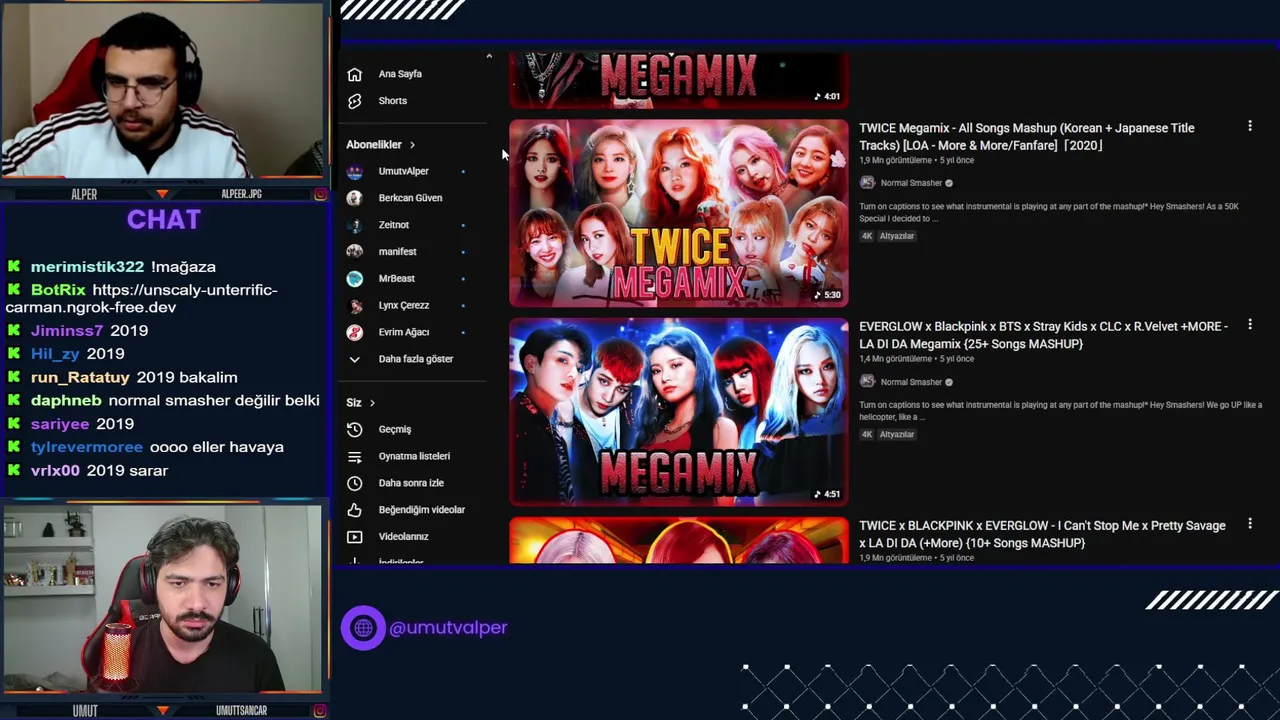Select Geçmiş menu item
Screen dimensions: 1280x720
[395, 429]
